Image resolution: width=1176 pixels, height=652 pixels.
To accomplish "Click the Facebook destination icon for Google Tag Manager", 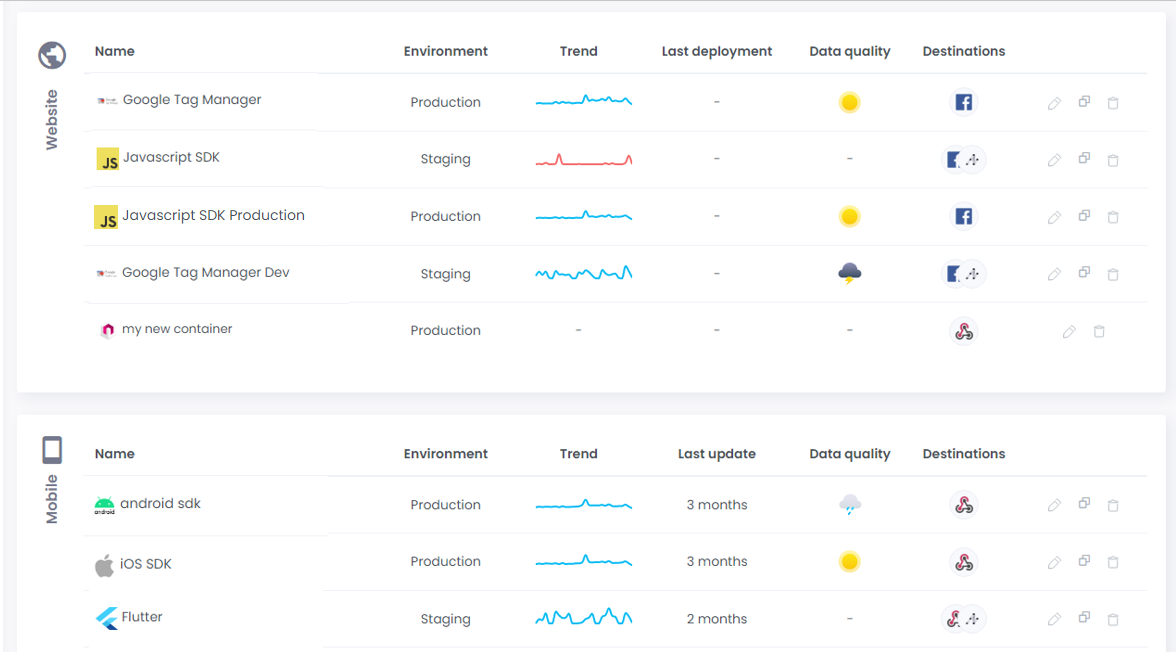I will click(963, 102).
